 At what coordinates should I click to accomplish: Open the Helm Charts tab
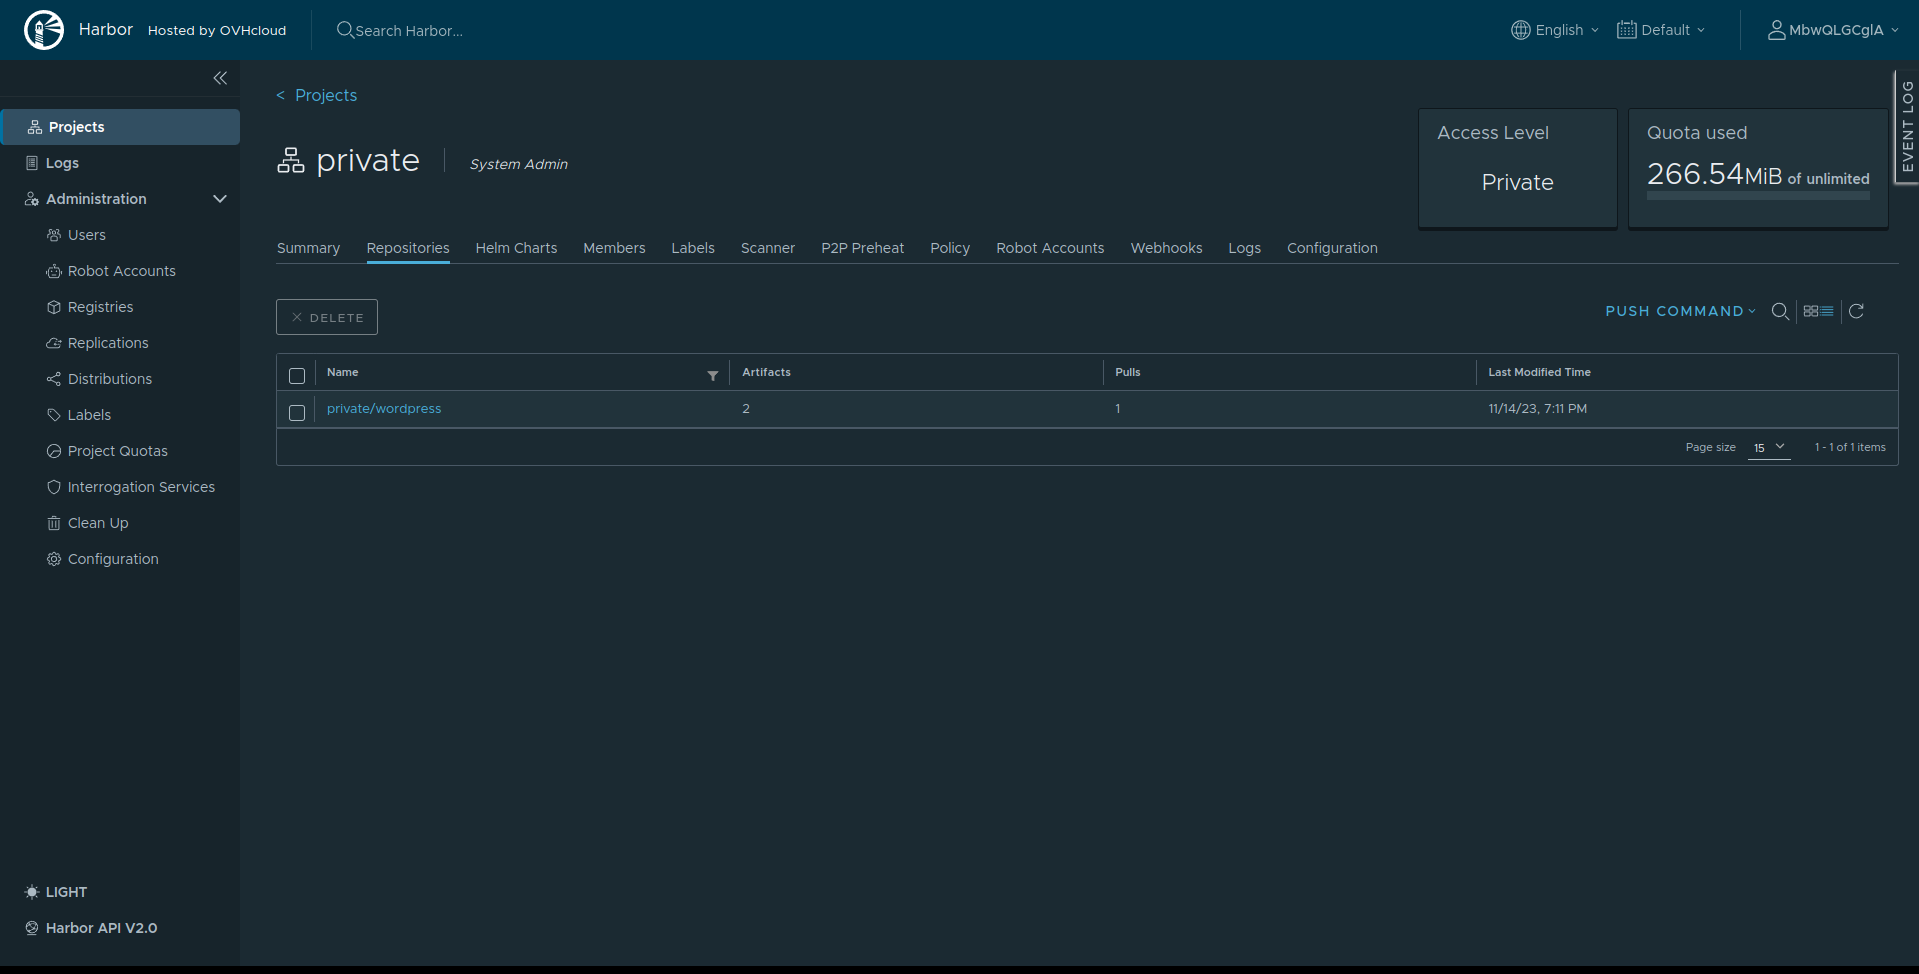tap(516, 247)
